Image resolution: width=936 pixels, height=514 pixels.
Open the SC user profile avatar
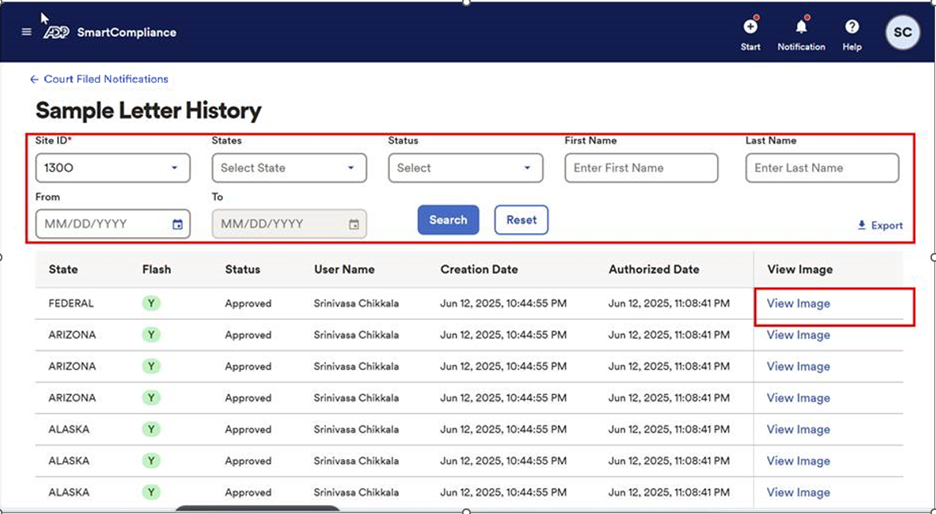pos(902,32)
